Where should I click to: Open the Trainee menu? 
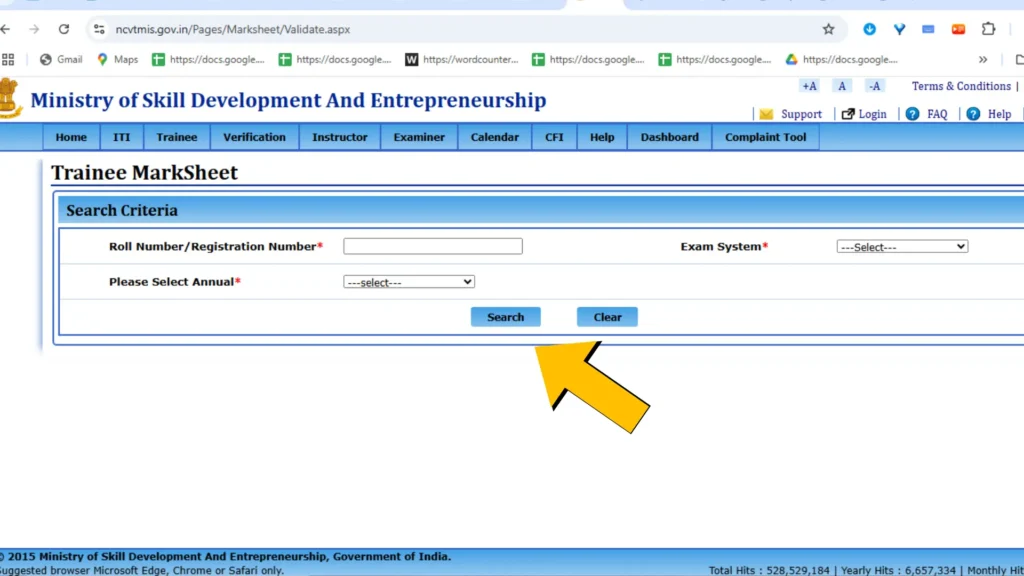(x=176, y=137)
